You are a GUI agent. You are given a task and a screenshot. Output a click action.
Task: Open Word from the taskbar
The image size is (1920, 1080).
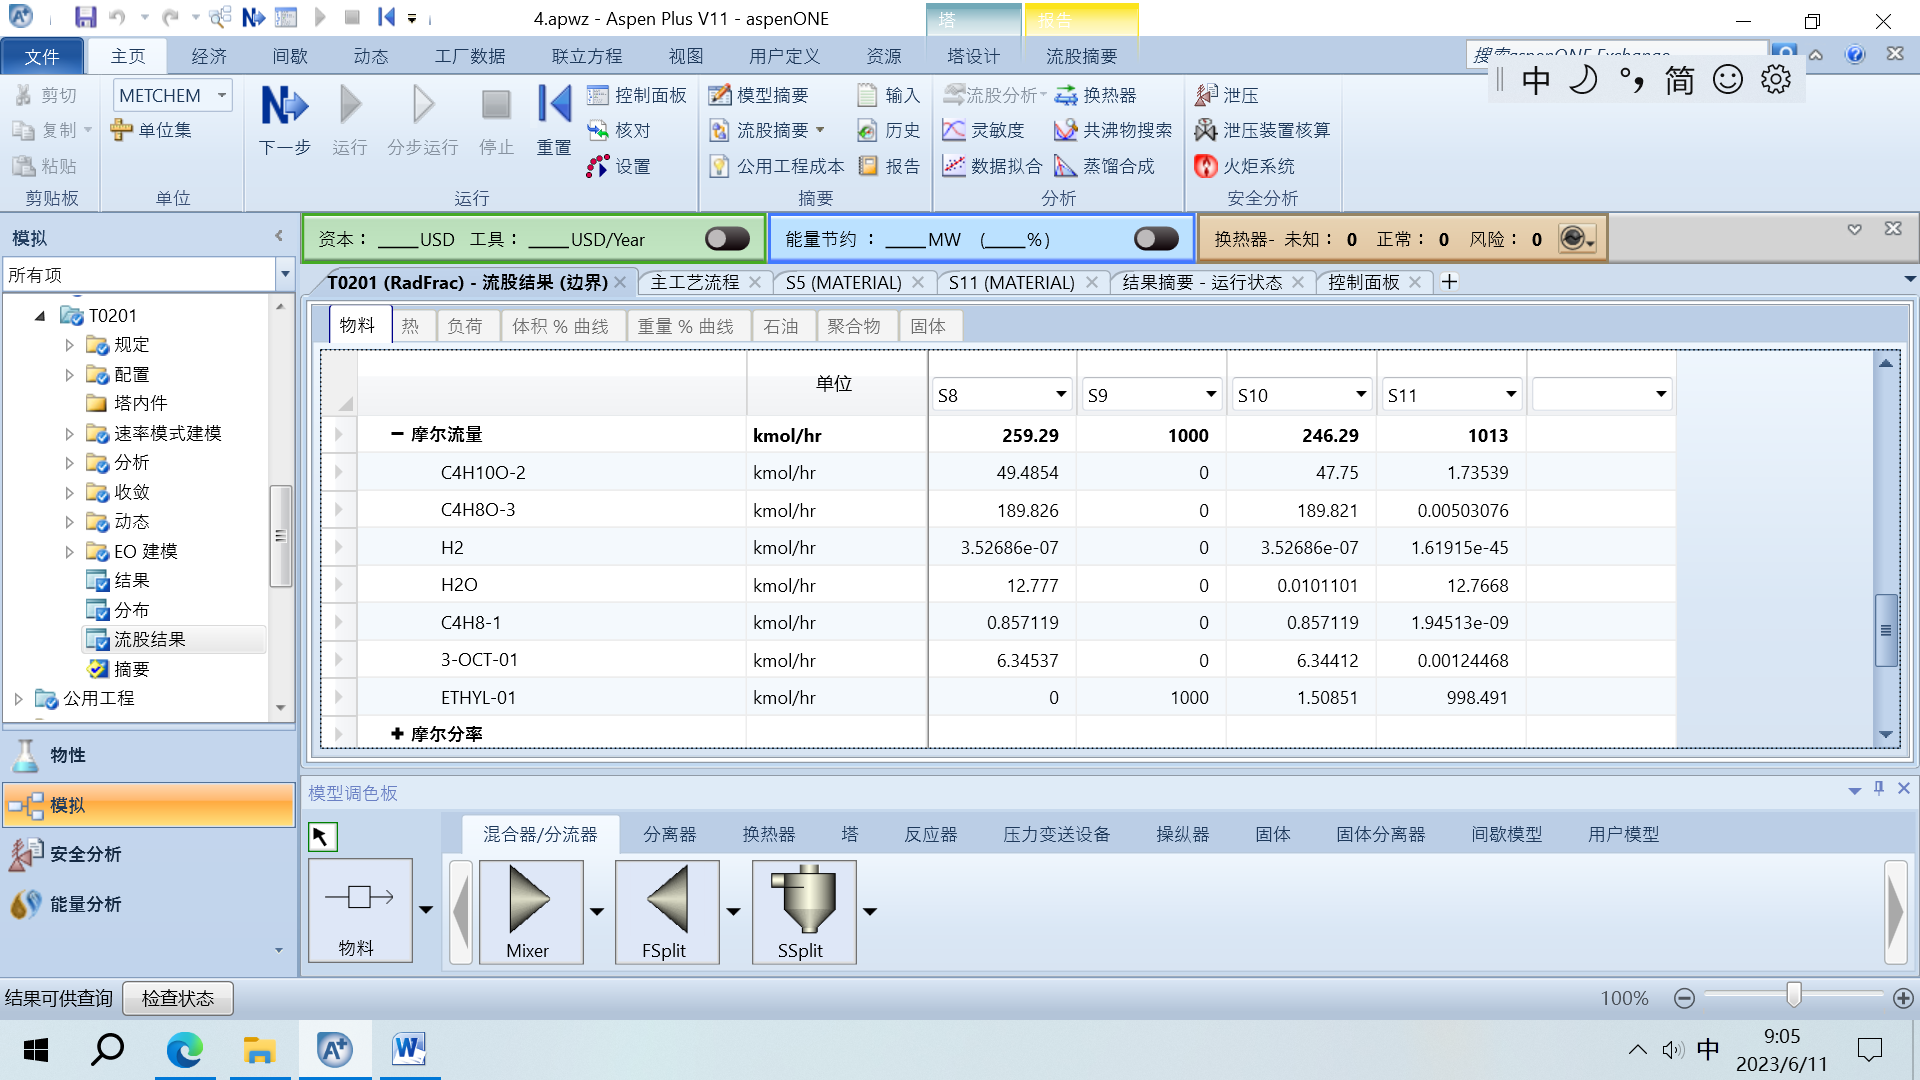pos(409,1050)
